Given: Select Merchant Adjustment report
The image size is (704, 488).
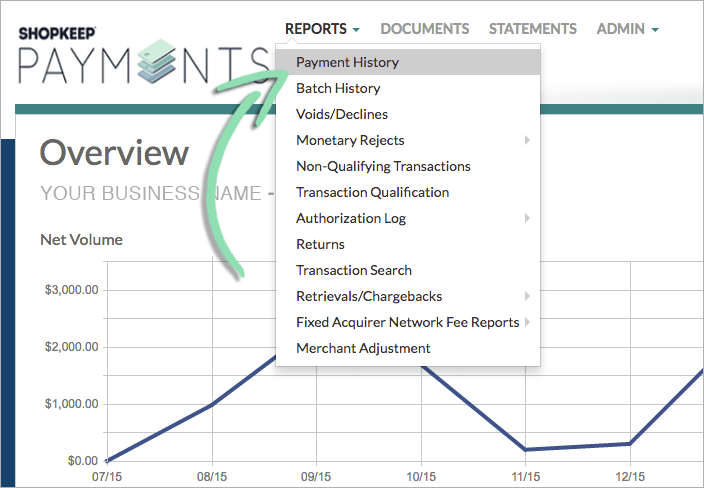Looking at the screenshot, I should (408, 348).
